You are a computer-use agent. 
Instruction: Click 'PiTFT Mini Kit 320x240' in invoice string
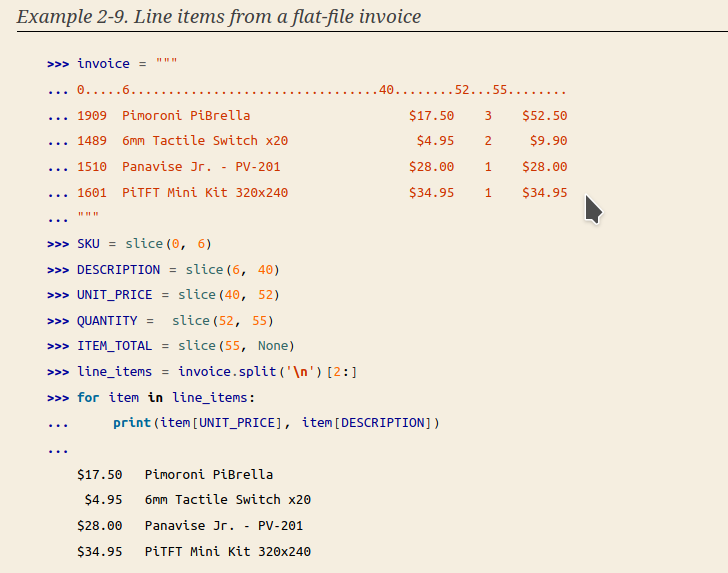pos(205,193)
